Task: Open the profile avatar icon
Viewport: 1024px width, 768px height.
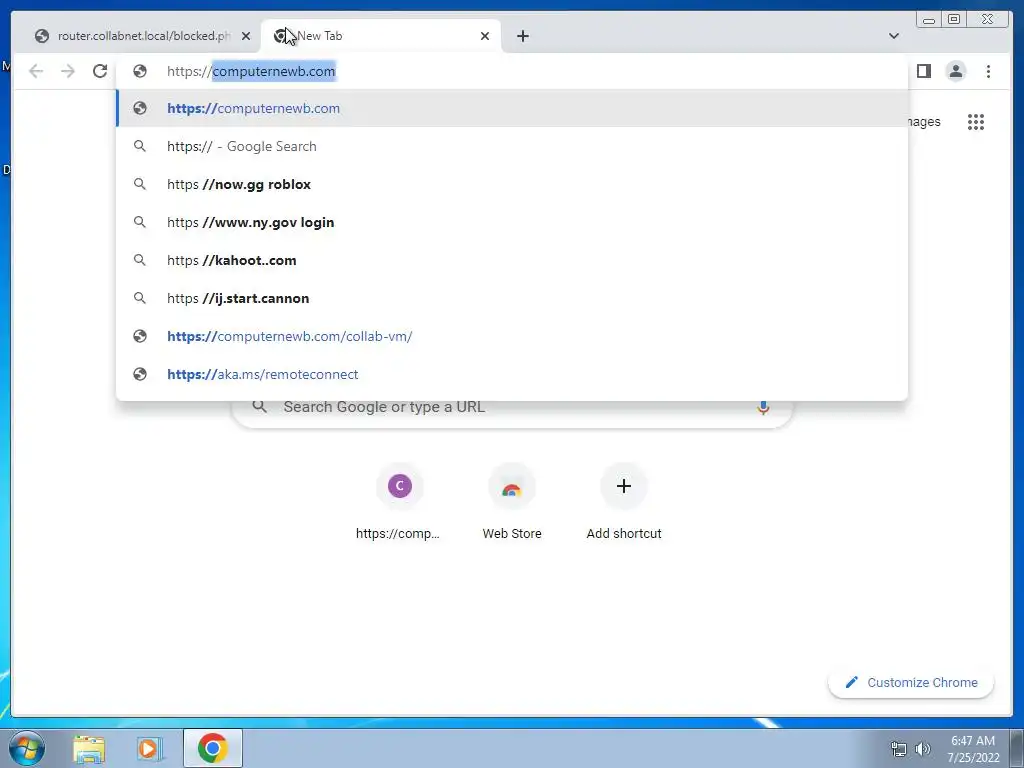Action: click(x=955, y=71)
